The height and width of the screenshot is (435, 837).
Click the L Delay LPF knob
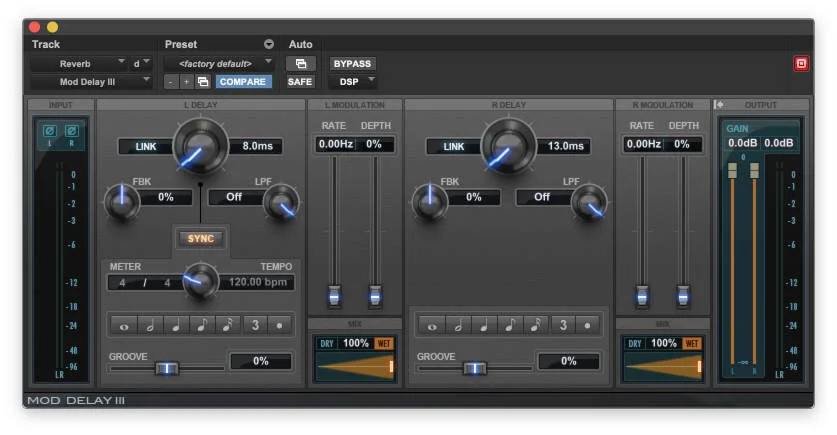coord(281,202)
